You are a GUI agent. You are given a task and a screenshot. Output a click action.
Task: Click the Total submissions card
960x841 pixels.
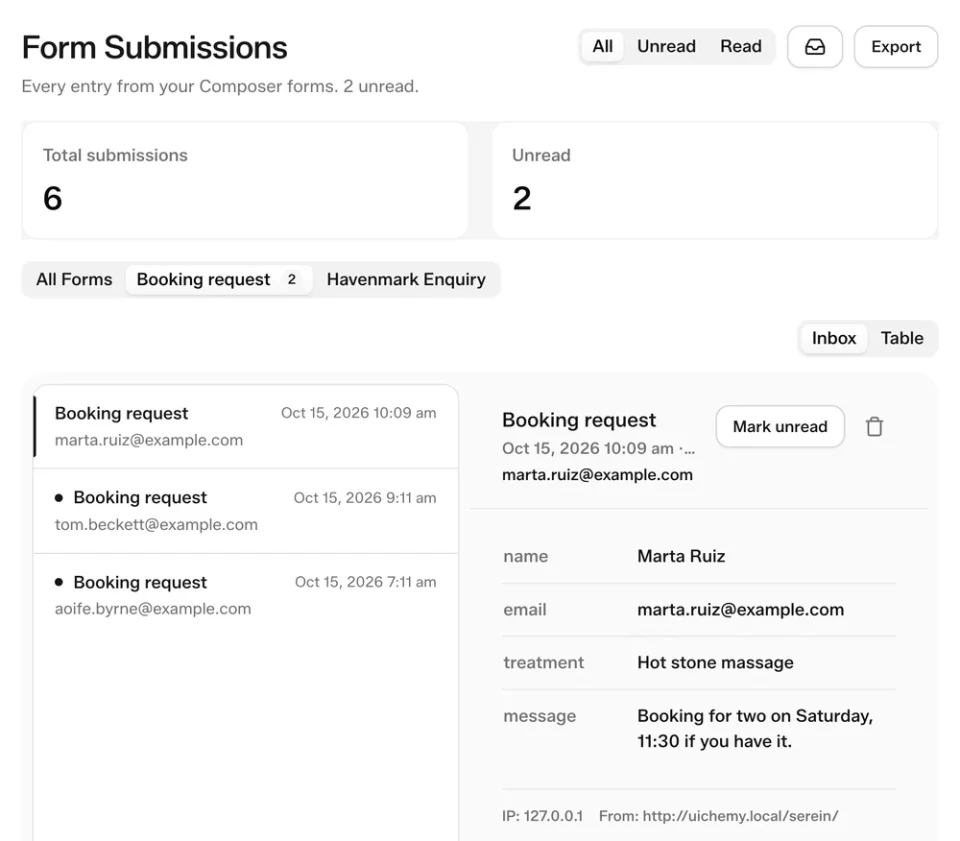tap(245, 181)
